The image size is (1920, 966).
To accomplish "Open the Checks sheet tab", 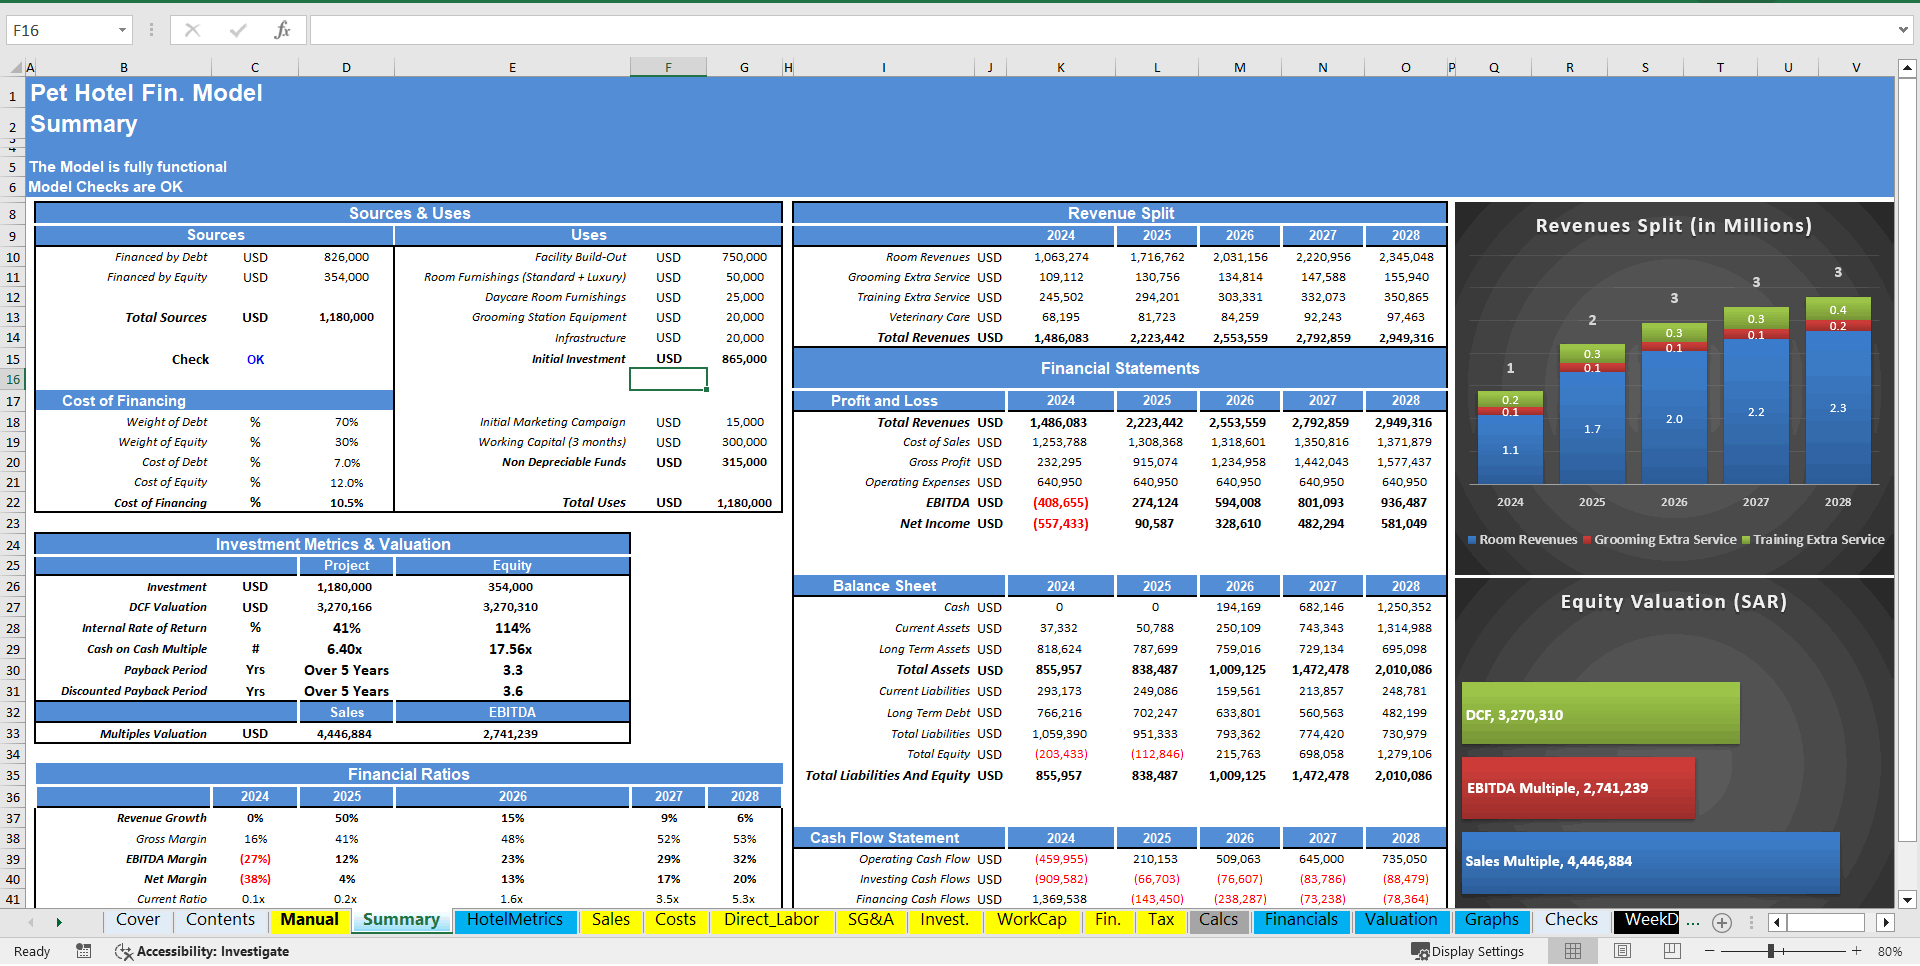I will (x=1571, y=920).
